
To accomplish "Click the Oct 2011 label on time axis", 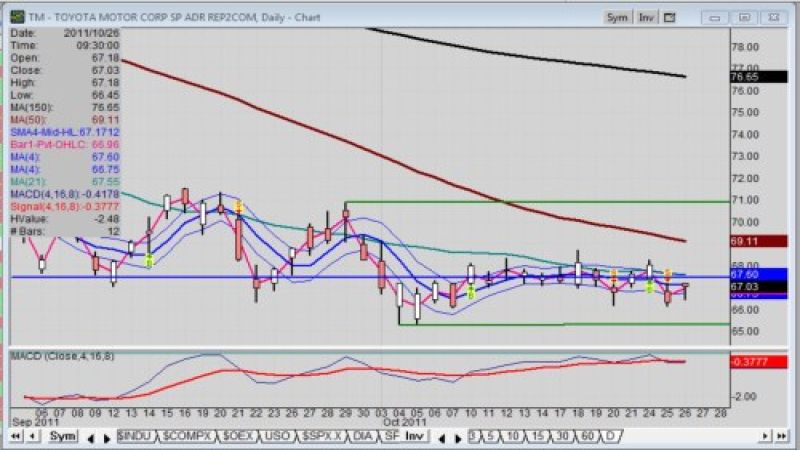I will pyautogui.click(x=404, y=422).
